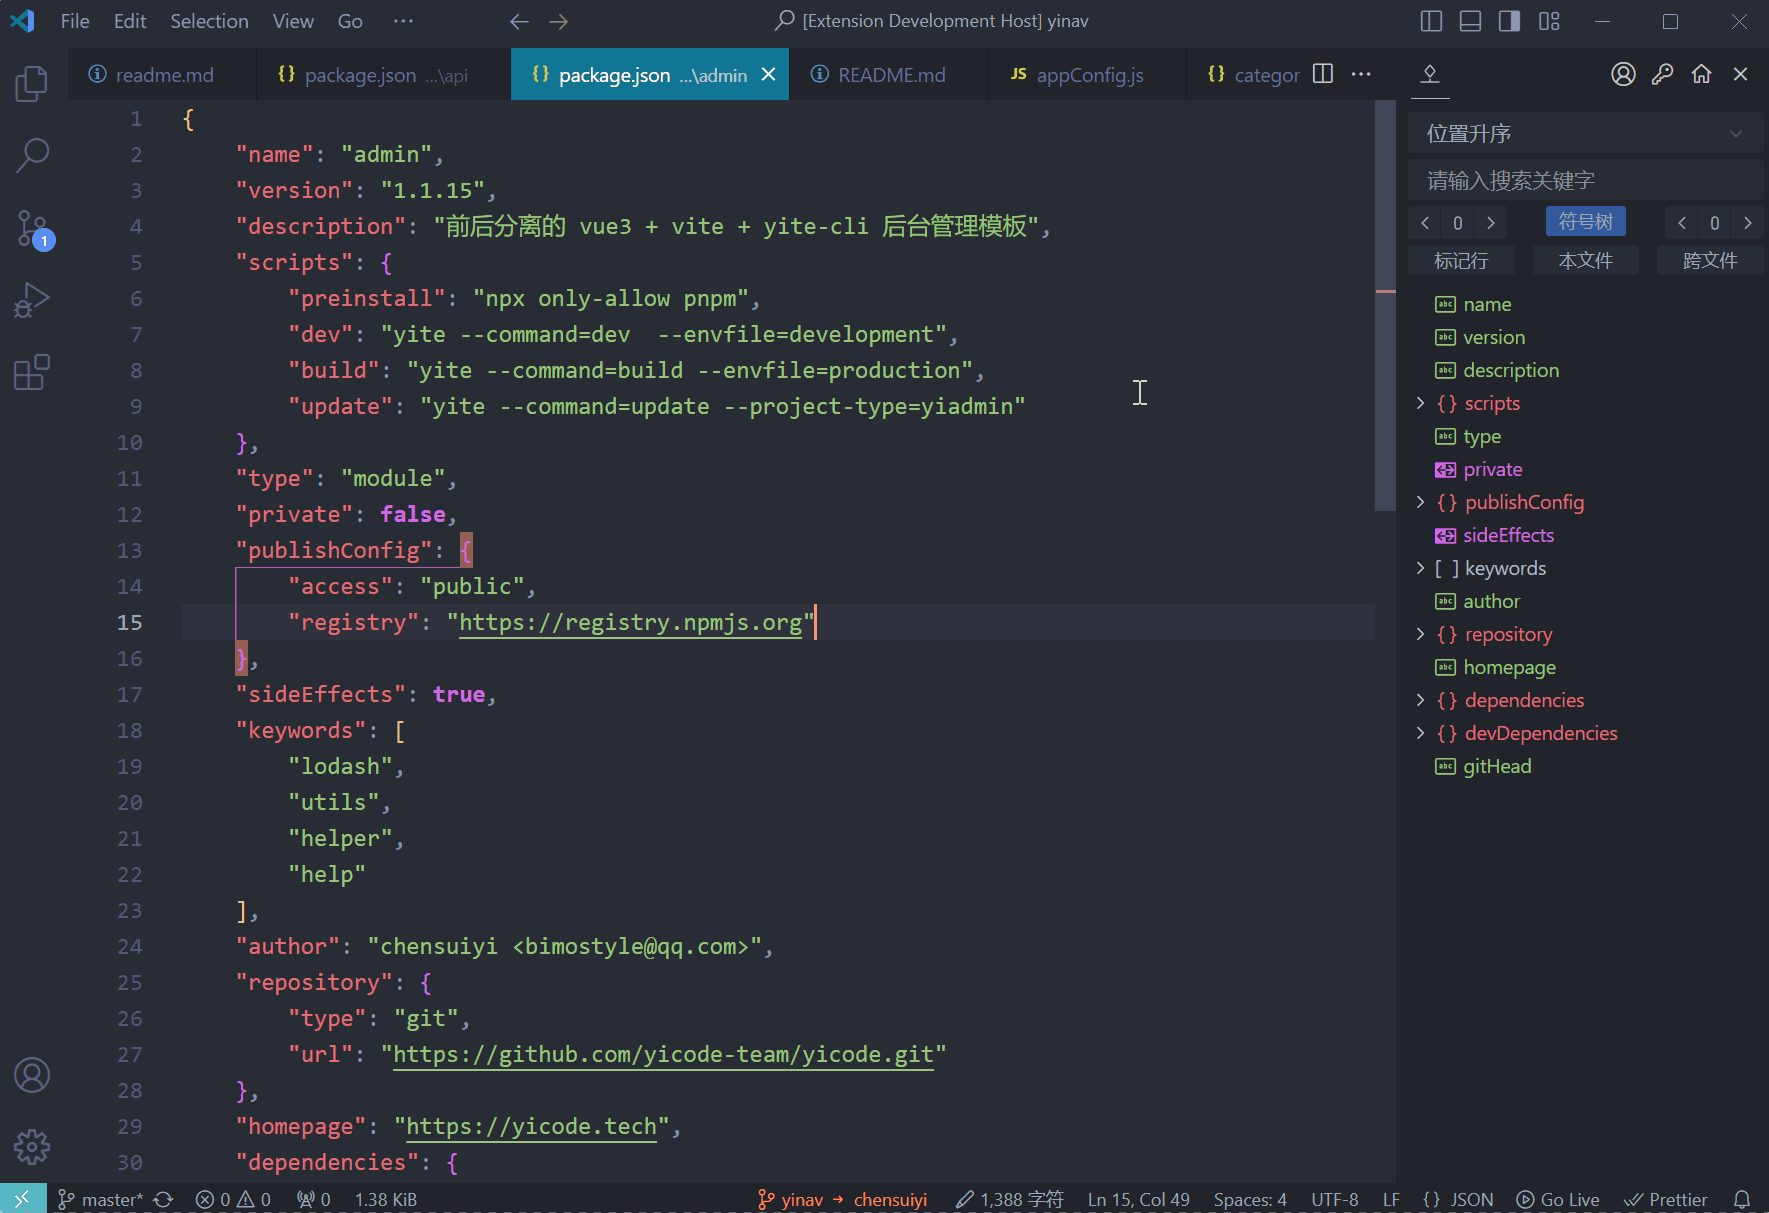The image size is (1769, 1213).
Task: Open the Selection menu
Action: point(209,21)
